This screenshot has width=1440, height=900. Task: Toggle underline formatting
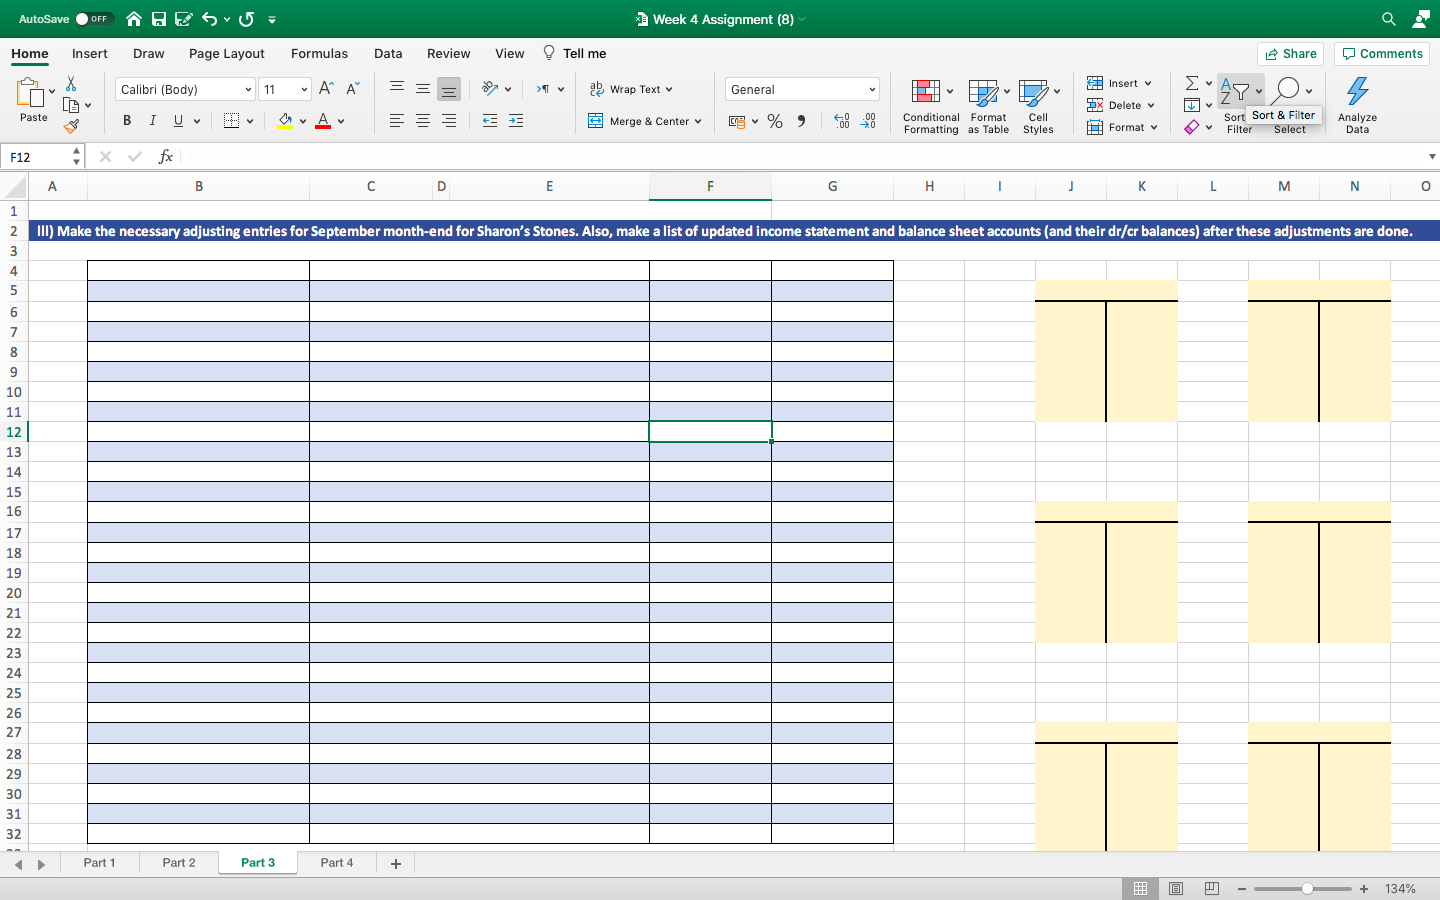[179, 121]
